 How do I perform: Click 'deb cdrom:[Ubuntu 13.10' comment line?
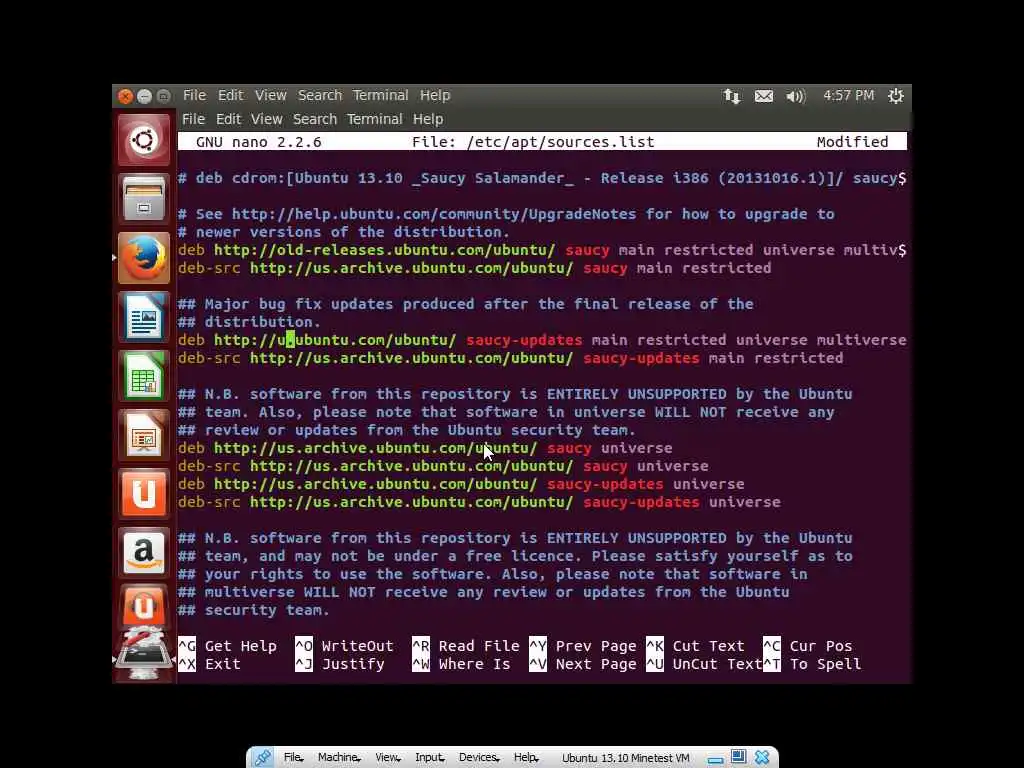click(541, 178)
